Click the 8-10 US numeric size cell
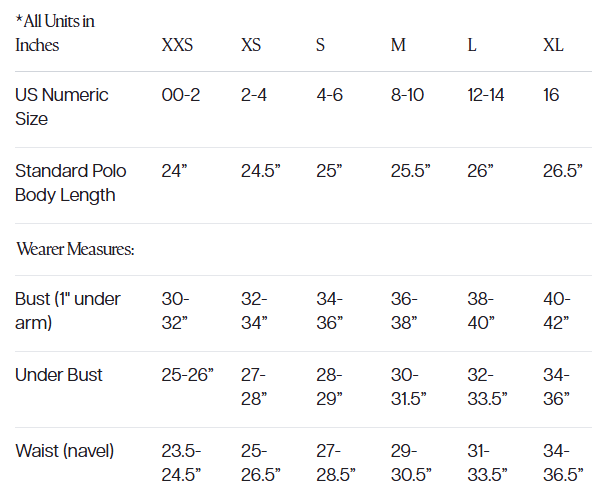The height and width of the screenshot is (493, 602). [x=407, y=95]
